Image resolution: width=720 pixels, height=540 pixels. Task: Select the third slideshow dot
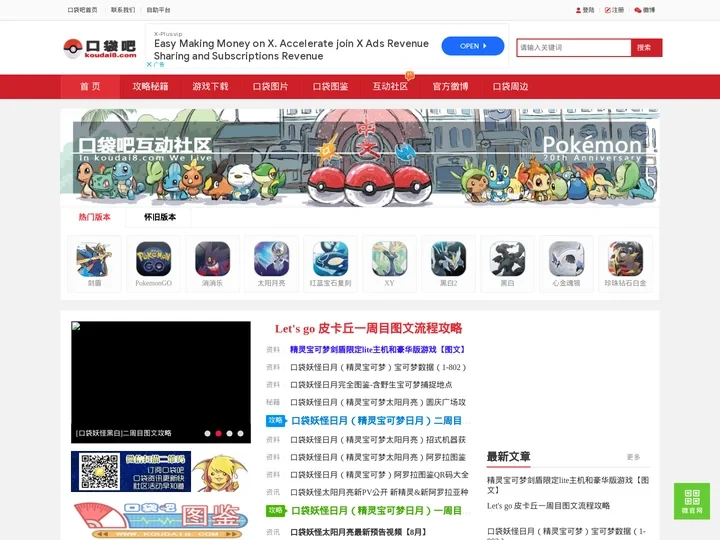pyautogui.click(x=230, y=433)
